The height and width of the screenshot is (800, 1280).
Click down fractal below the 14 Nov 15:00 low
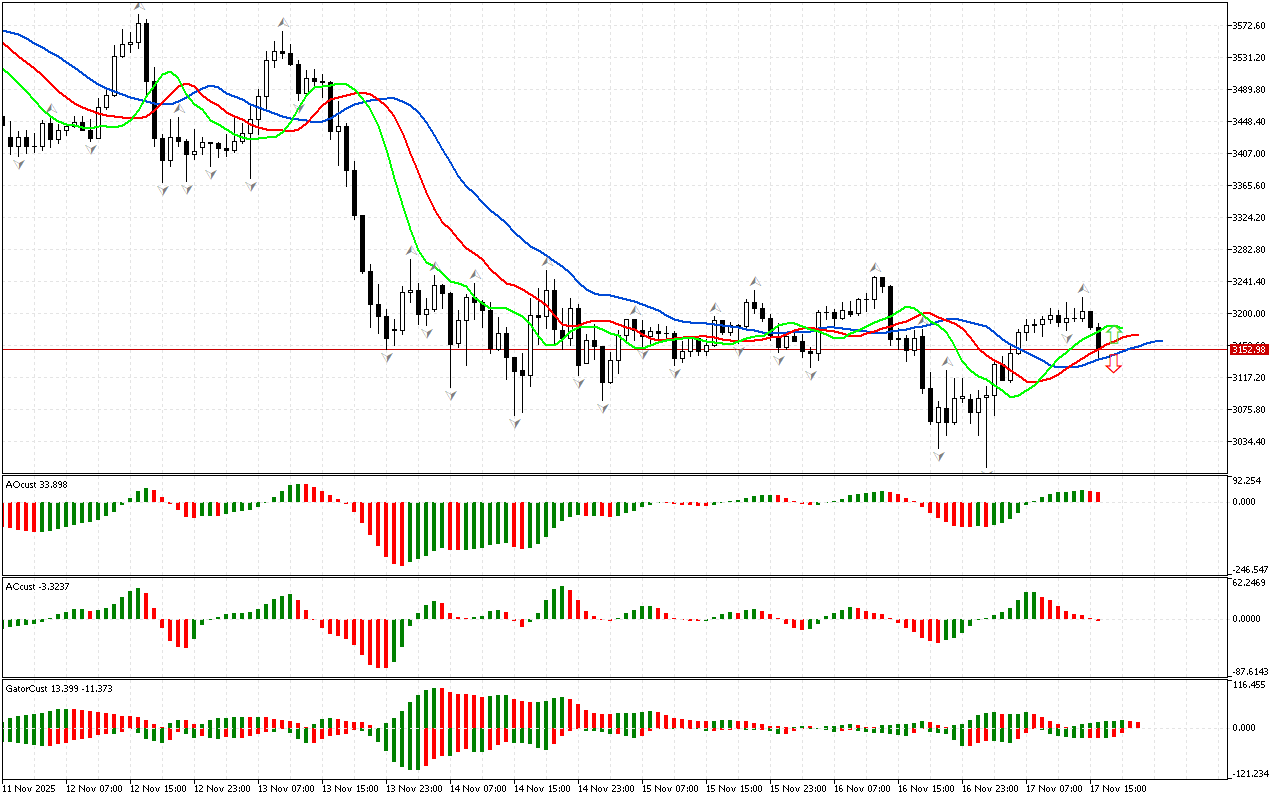click(515, 423)
